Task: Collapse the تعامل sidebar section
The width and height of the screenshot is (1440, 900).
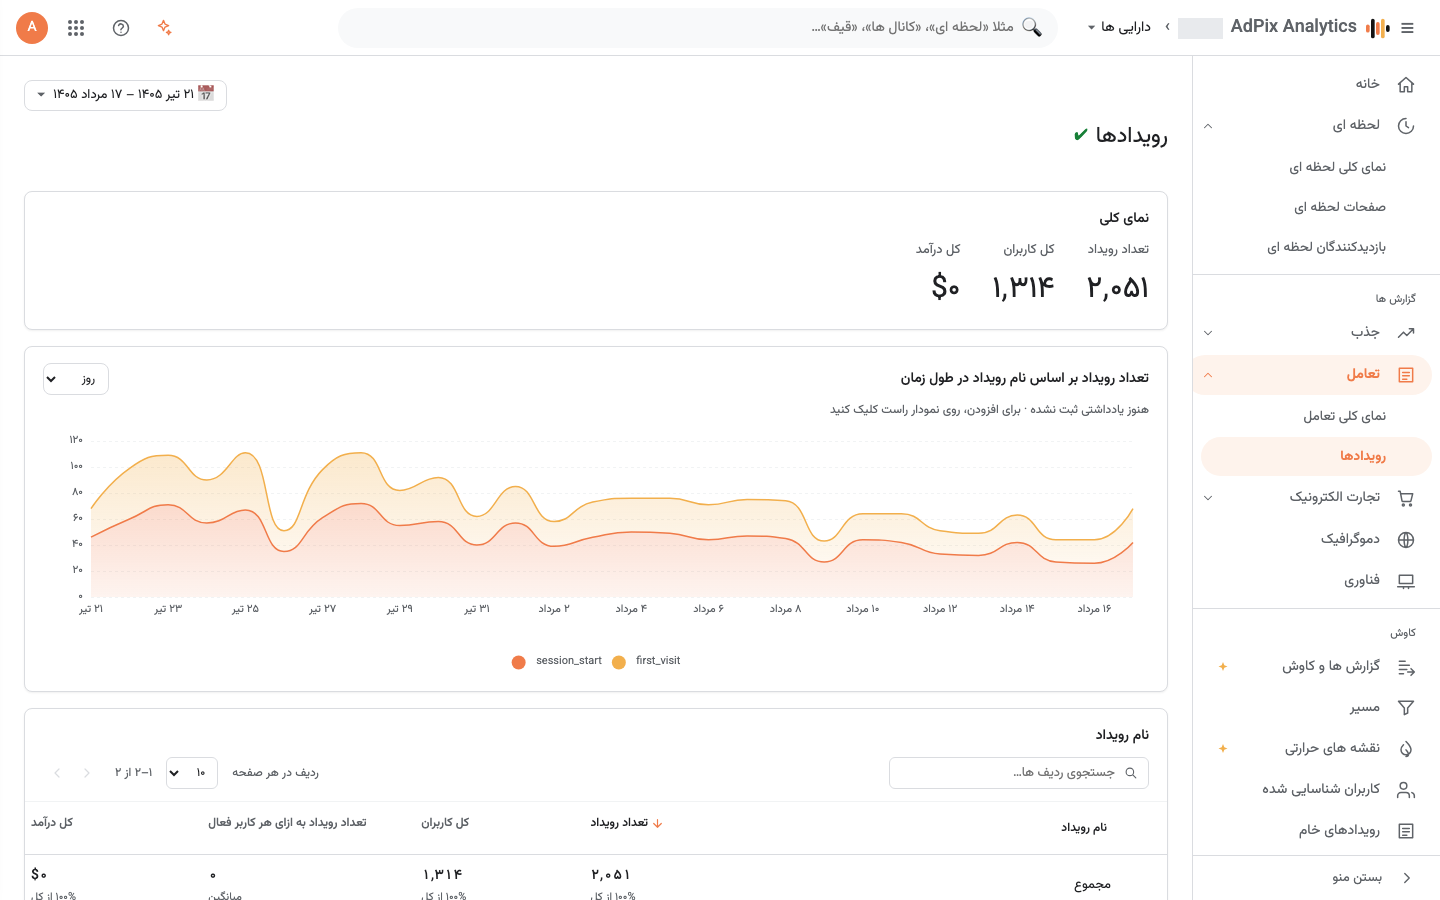Action: tap(1208, 375)
